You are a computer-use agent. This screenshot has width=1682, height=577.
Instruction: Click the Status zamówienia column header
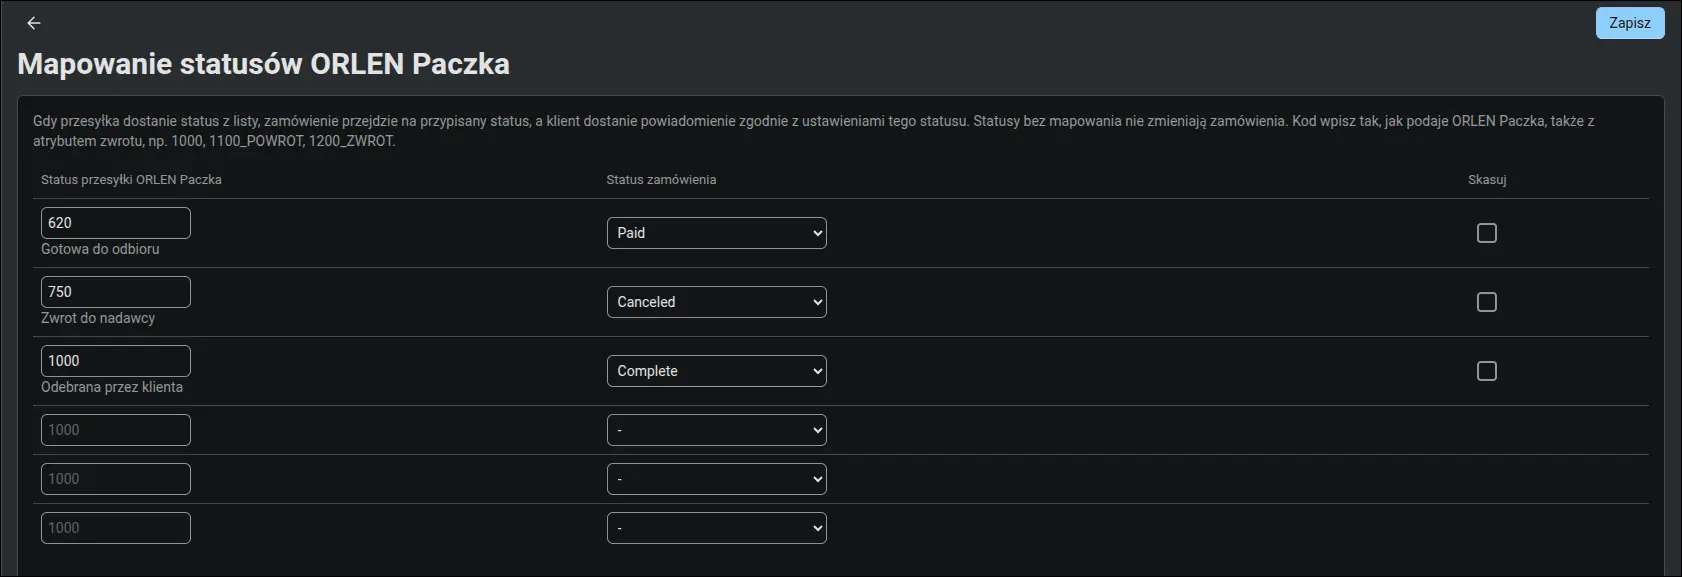[661, 180]
